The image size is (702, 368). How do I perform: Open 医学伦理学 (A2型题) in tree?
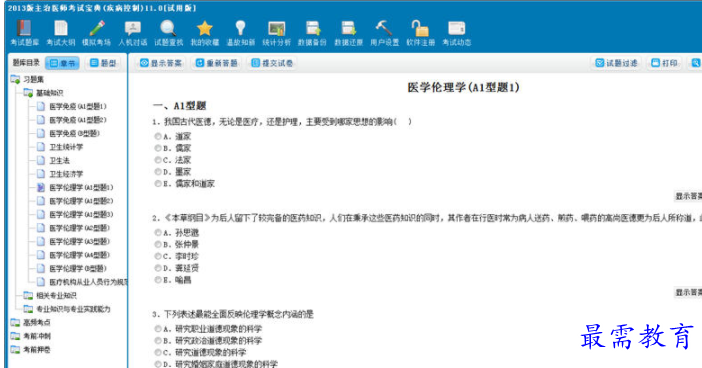point(73,228)
